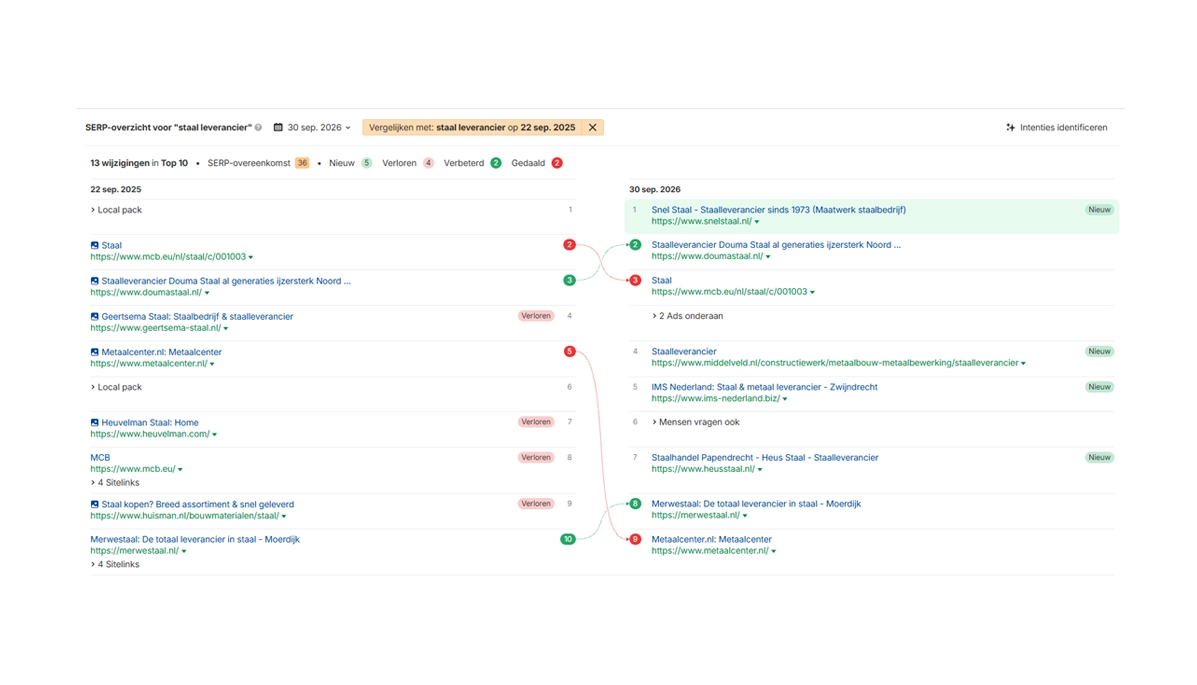
Task: Click the SERP-overeenkomst 36 indicator
Action: tap(258, 163)
